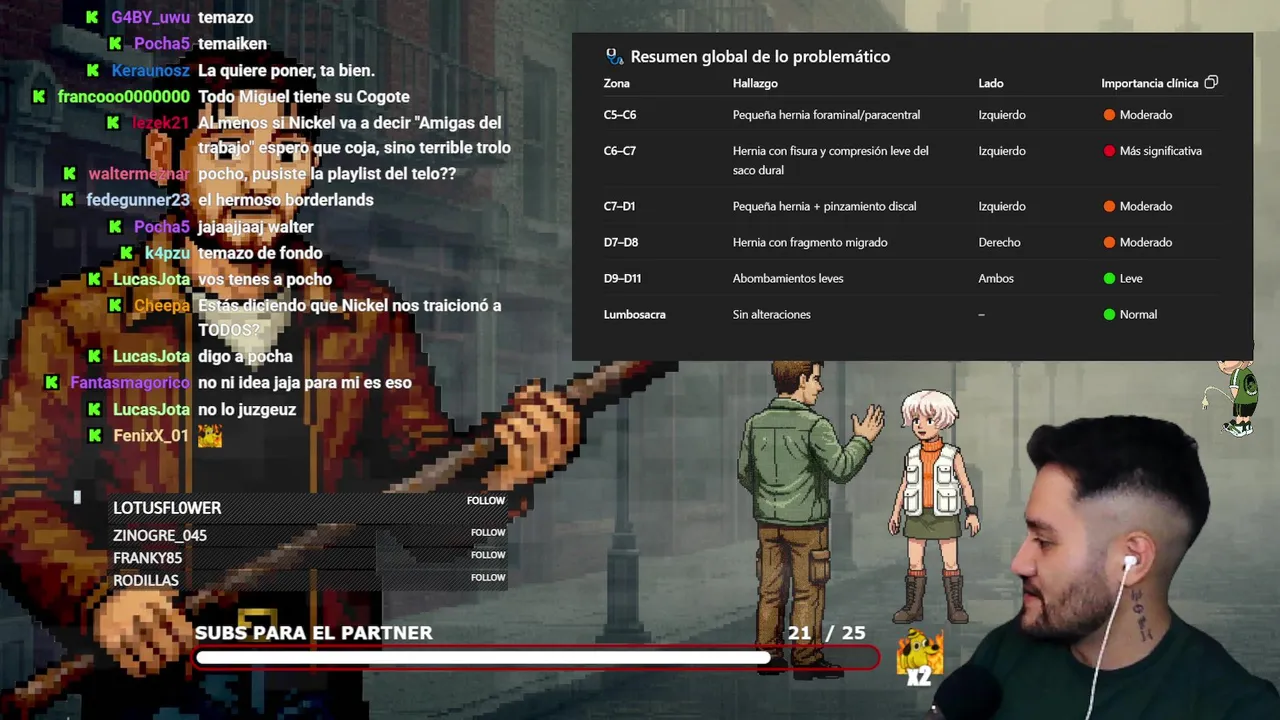Click the Lado column header

click(991, 83)
